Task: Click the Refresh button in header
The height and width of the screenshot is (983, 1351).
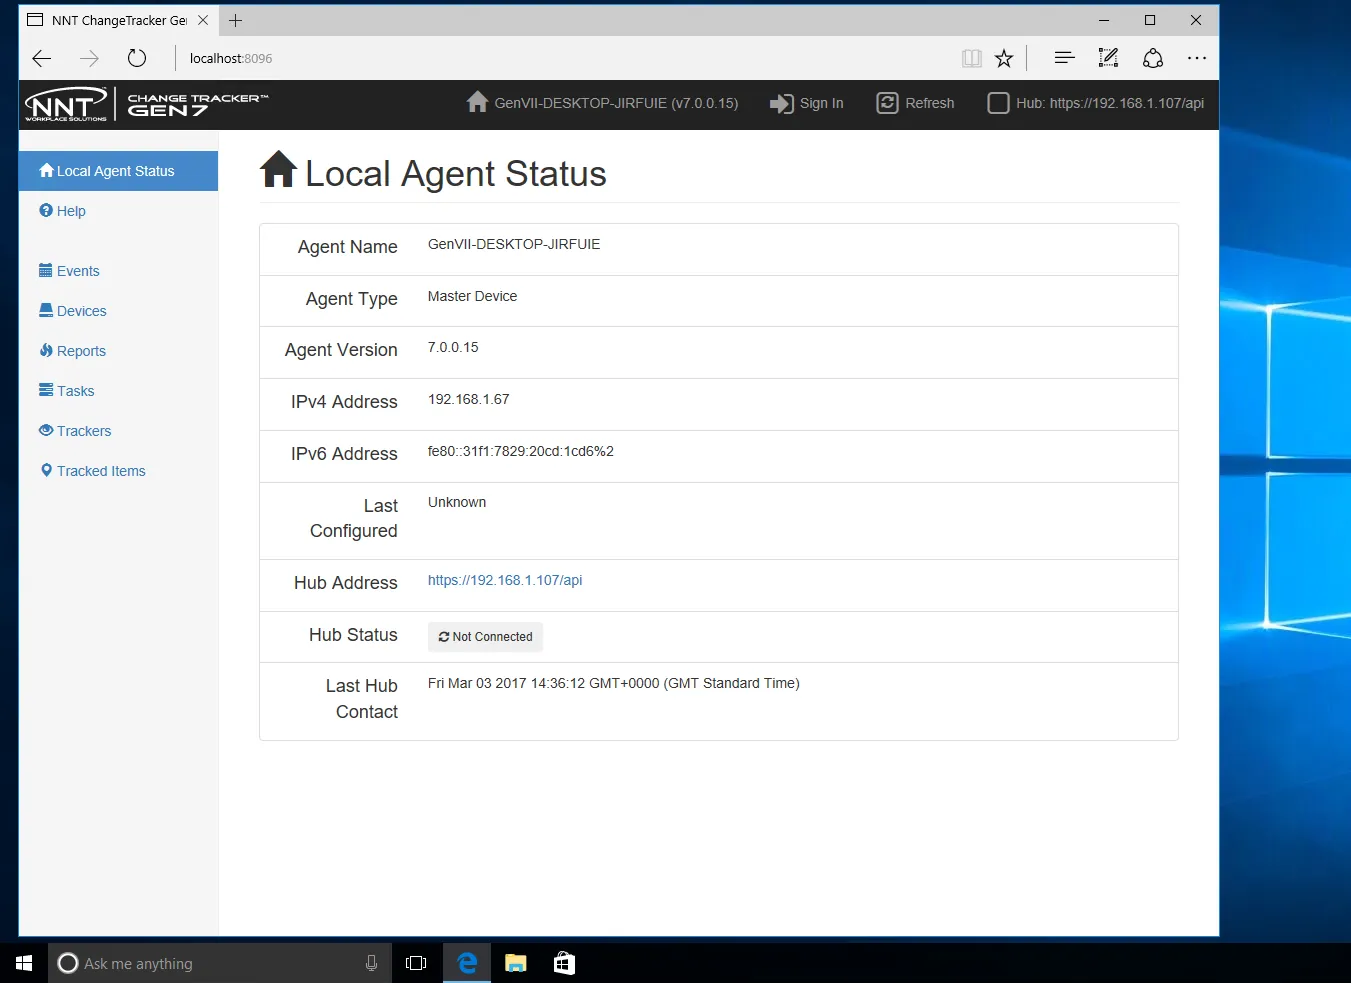Action: point(915,103)
